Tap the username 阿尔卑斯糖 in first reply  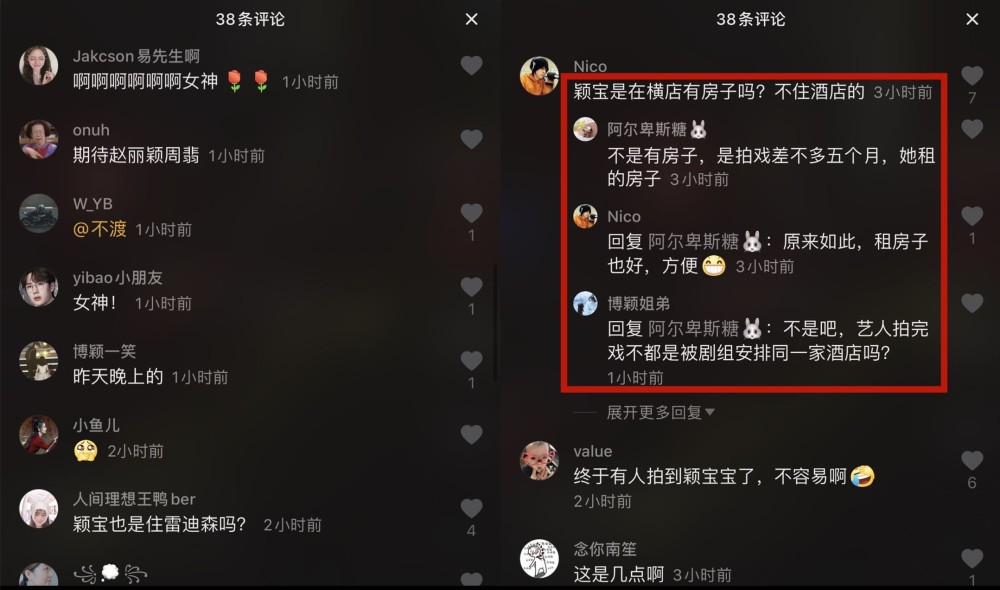coord(647,129)
